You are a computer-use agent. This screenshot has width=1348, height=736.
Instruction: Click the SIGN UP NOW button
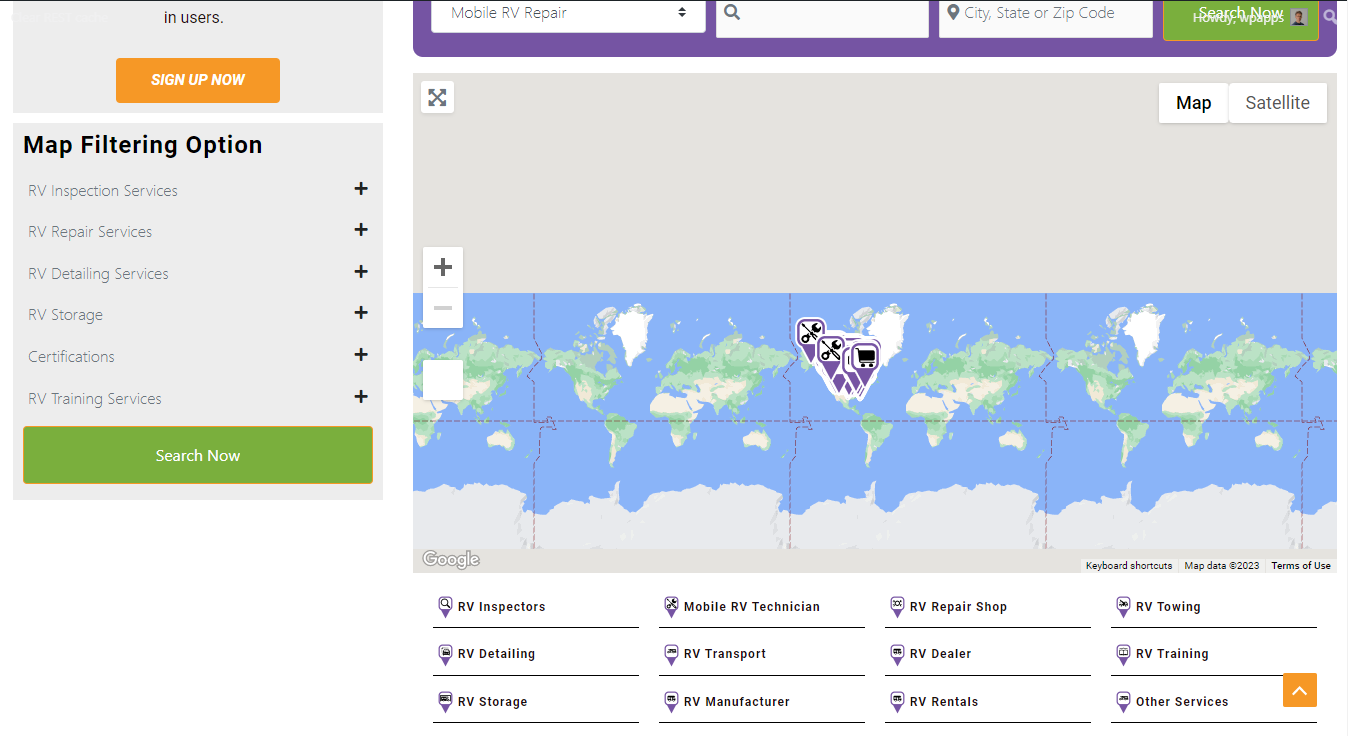pyautogui.click(x=198, y=80)
